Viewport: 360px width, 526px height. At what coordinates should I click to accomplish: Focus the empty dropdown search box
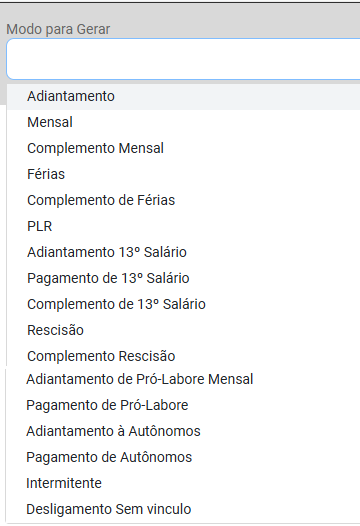point(183,59)
